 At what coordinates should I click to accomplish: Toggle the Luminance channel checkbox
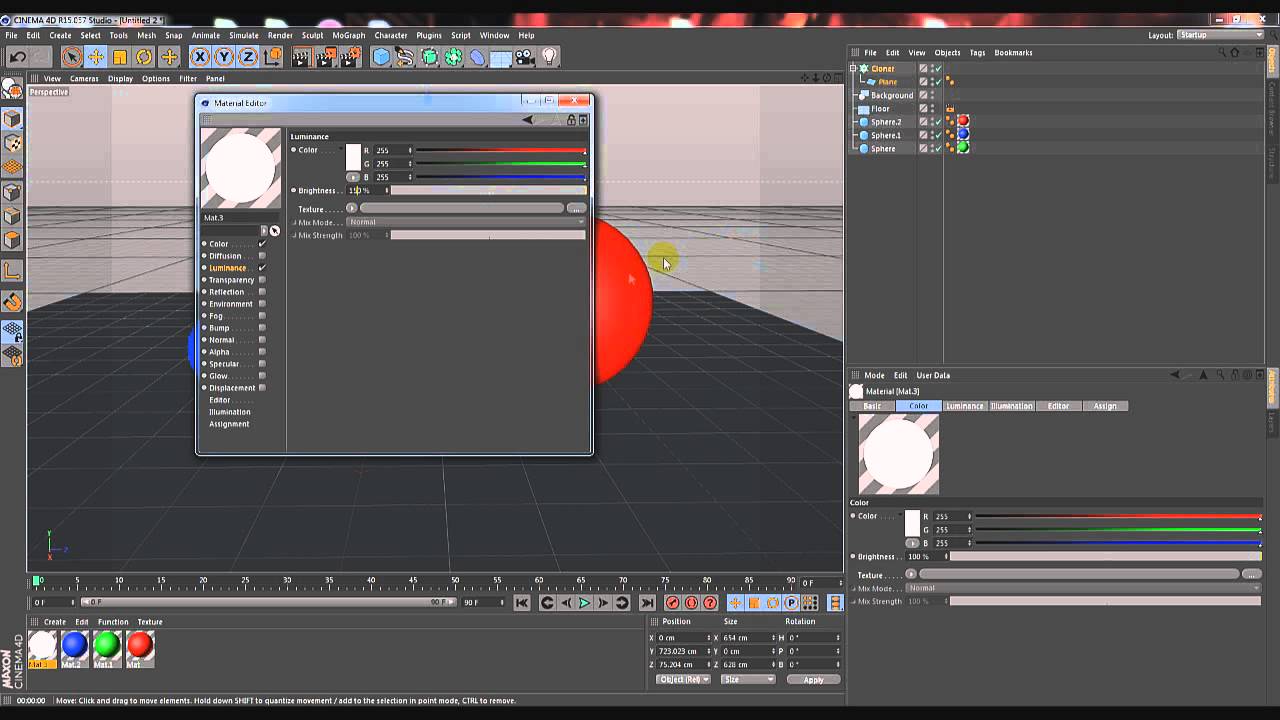[x=262, y=268]
